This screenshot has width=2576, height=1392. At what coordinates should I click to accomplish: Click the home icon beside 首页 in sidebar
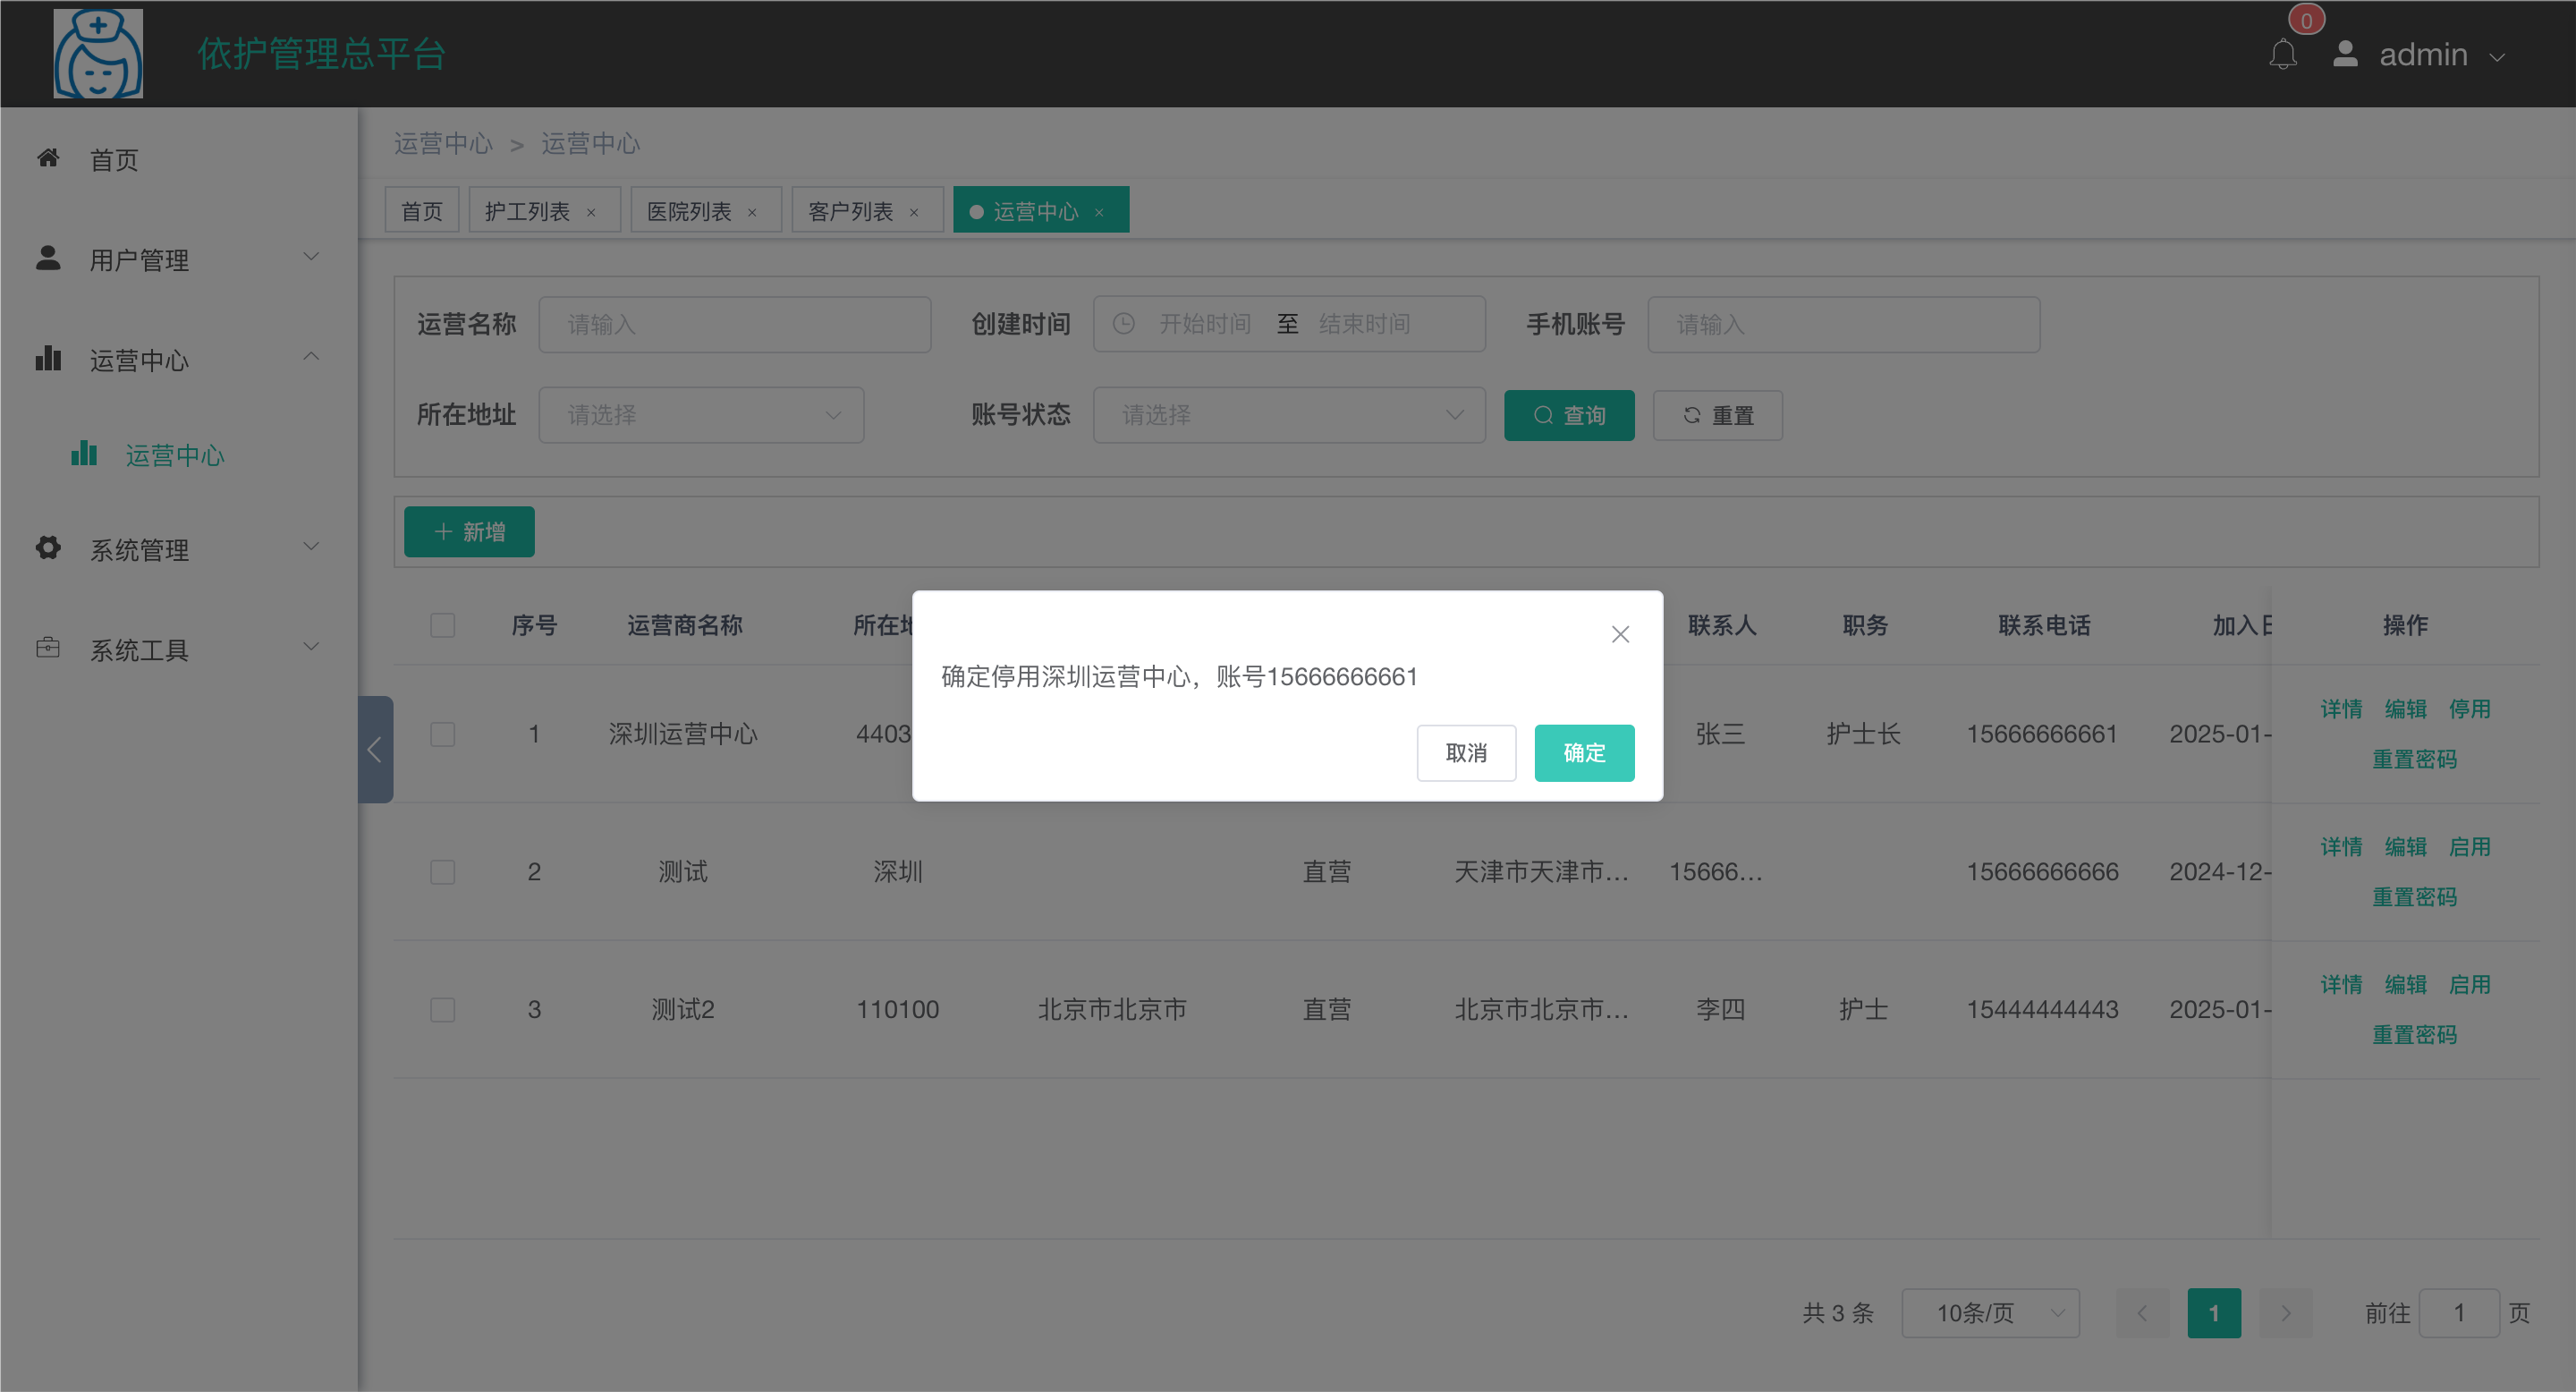click(x=48, y=158)
